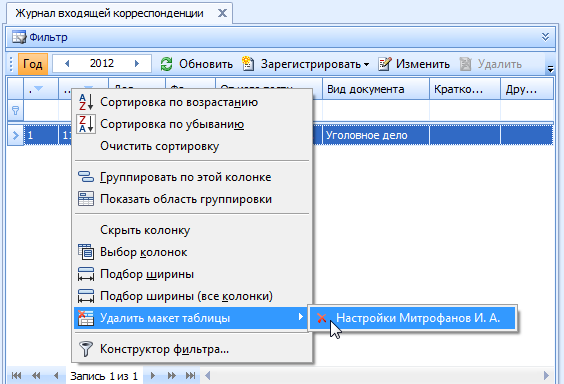Click the Кратко... column header

(465, 89)
